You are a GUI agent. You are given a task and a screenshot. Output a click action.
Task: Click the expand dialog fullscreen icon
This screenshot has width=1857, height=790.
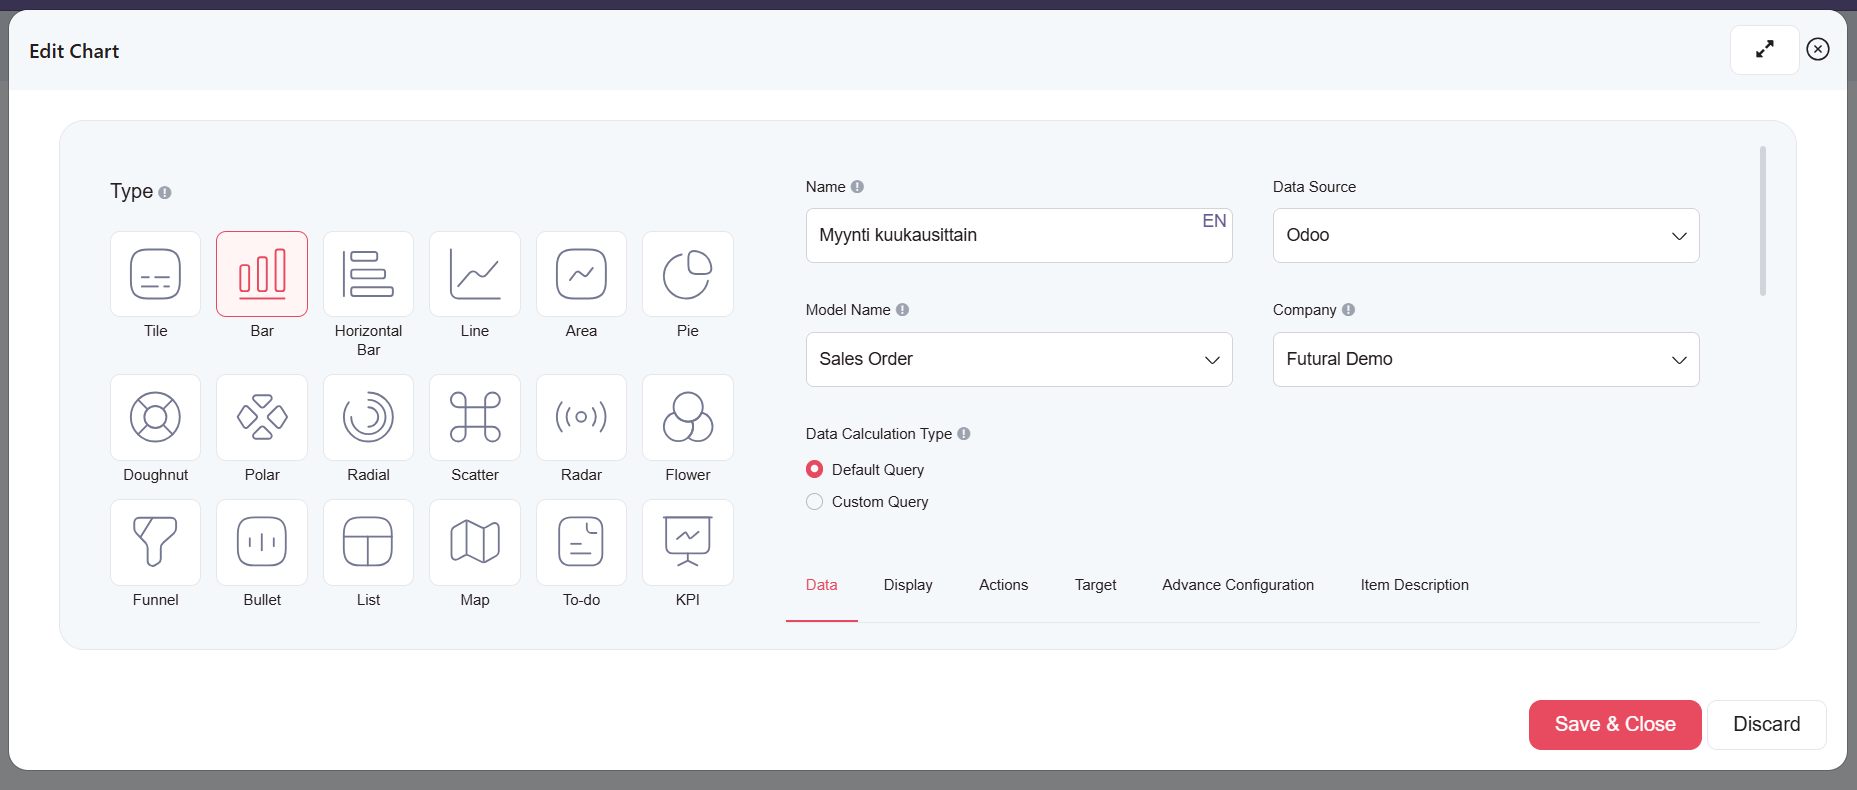1764,49
